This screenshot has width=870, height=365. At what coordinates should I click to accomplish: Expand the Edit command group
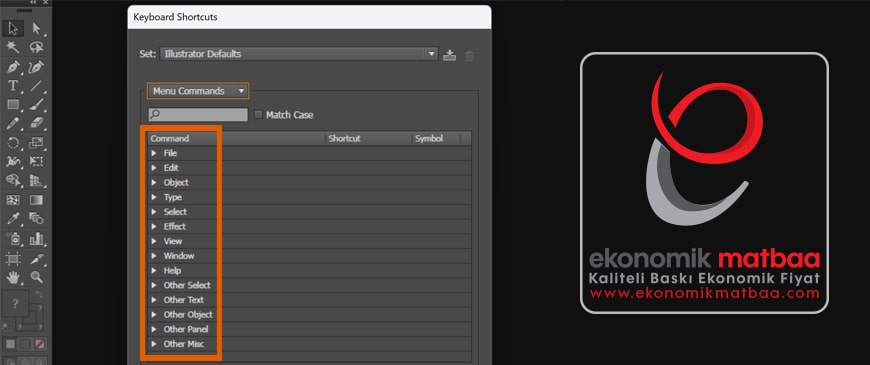pos(154,168)
